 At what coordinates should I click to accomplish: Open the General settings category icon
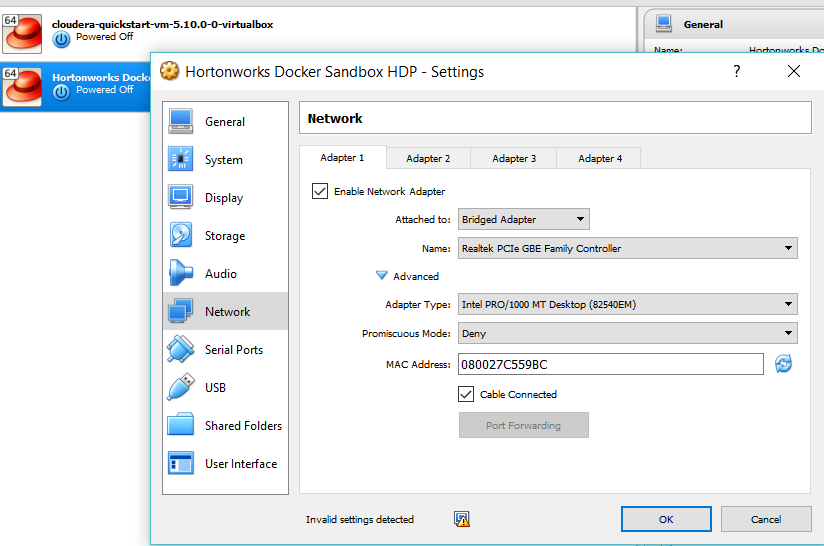tap(181, 121)
